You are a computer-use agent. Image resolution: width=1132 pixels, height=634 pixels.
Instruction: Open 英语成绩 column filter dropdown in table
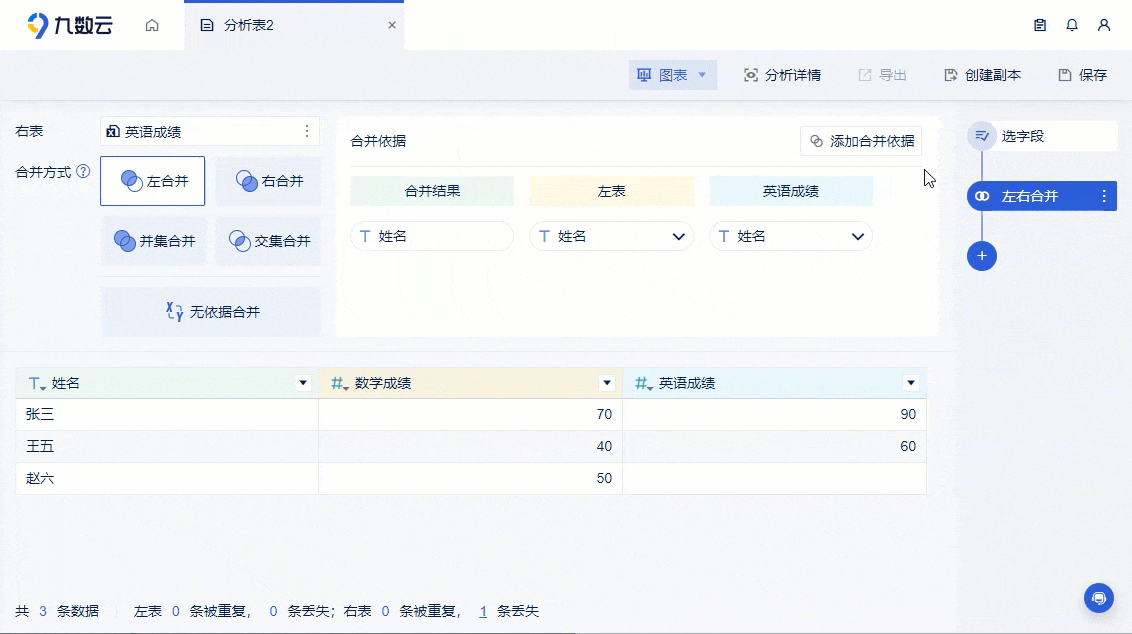pos(911,383)
